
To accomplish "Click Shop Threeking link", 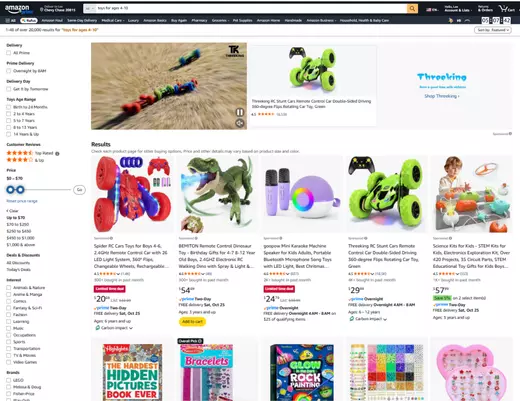I will (x=442, y=96).
